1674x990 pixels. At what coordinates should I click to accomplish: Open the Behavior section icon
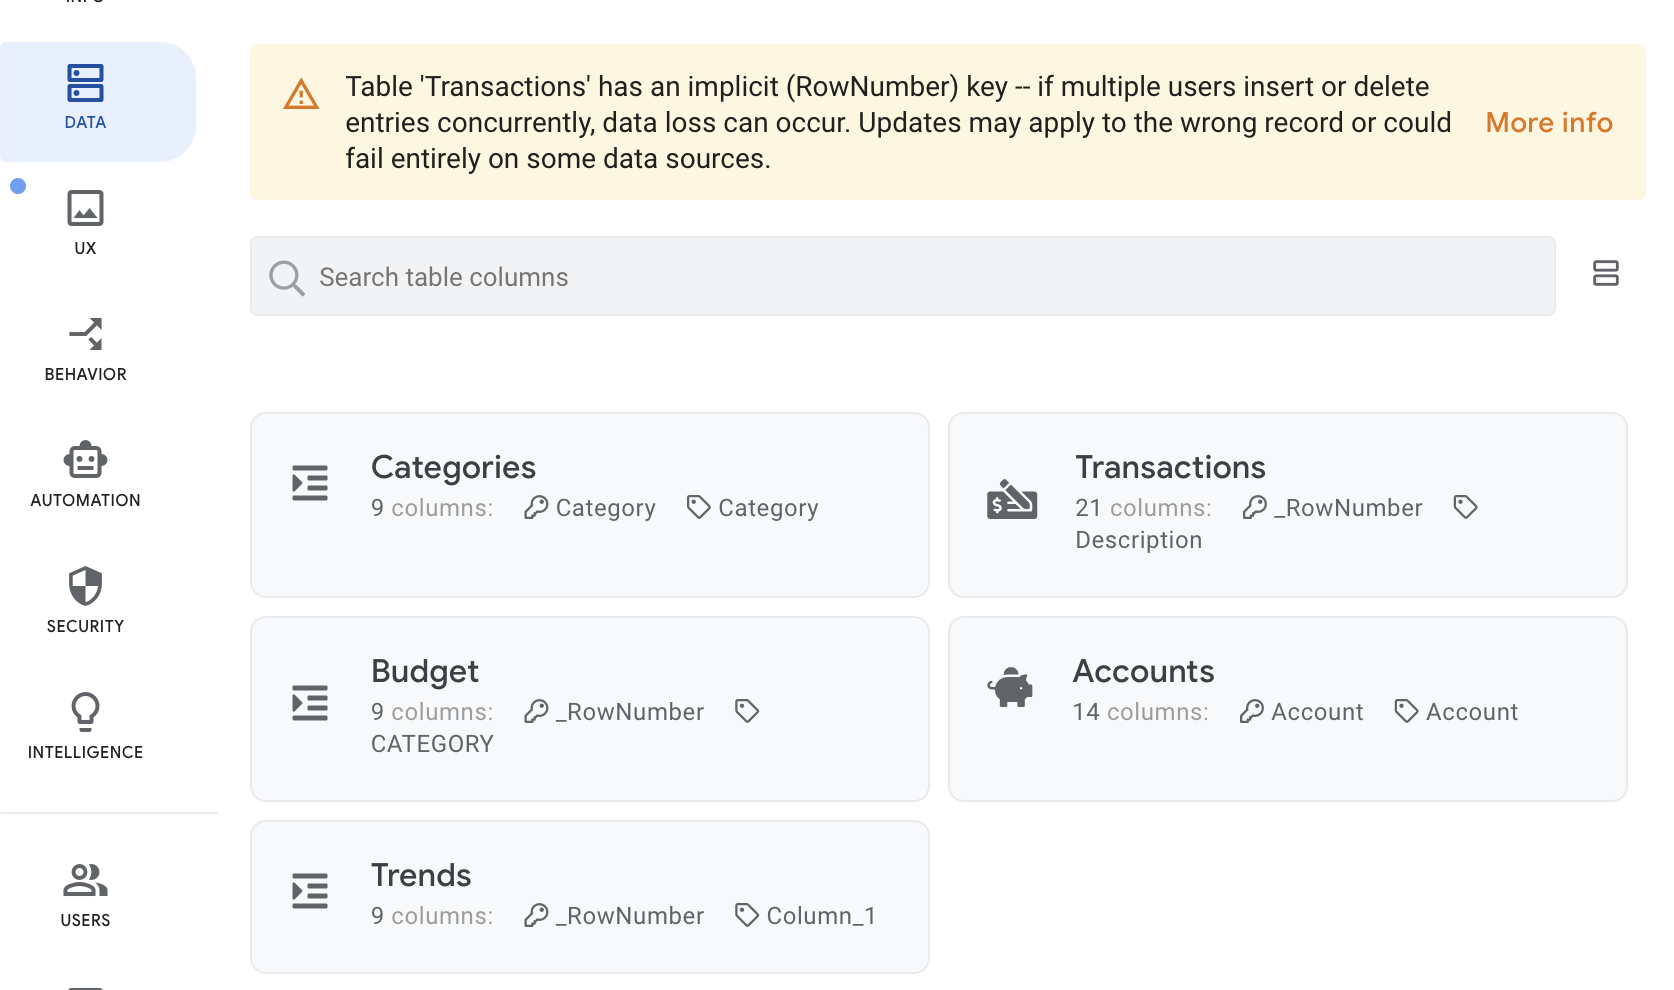86,334
